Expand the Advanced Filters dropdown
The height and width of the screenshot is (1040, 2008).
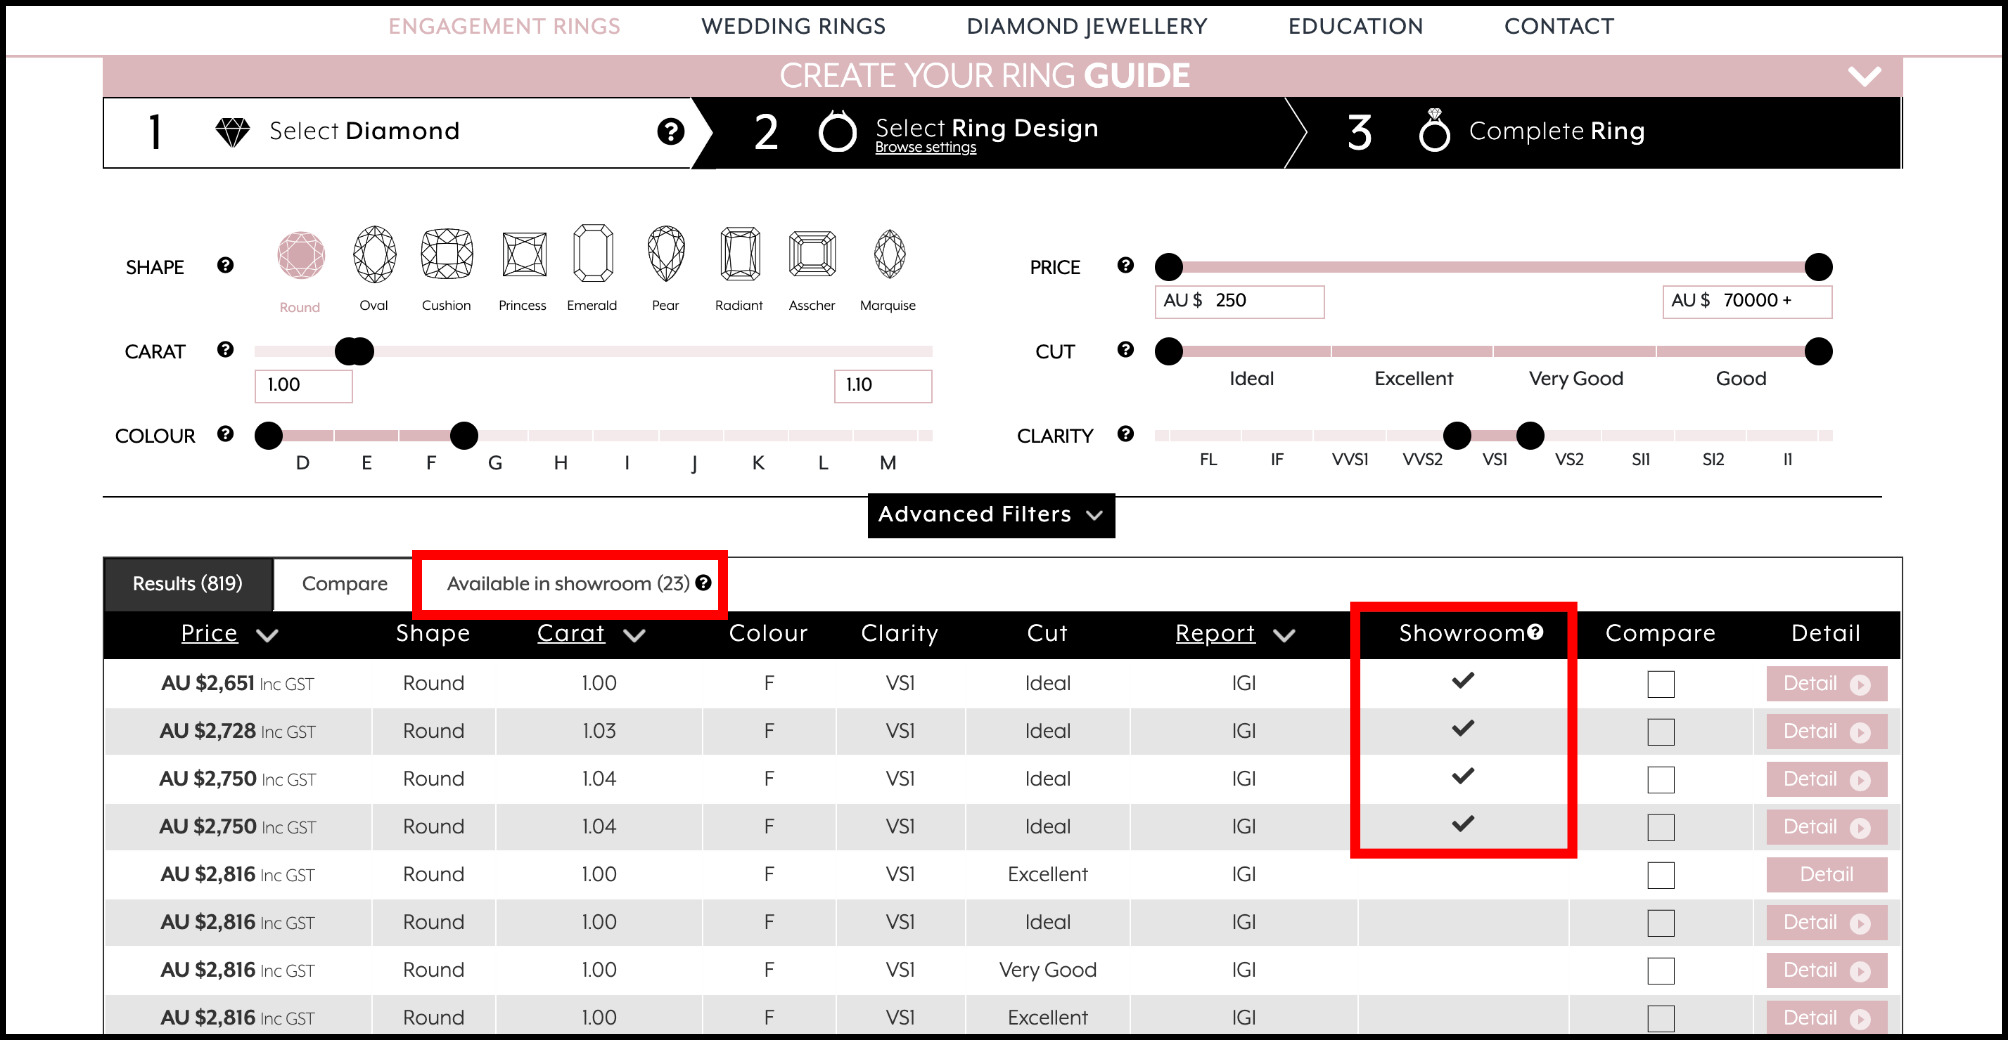(990, 515)
